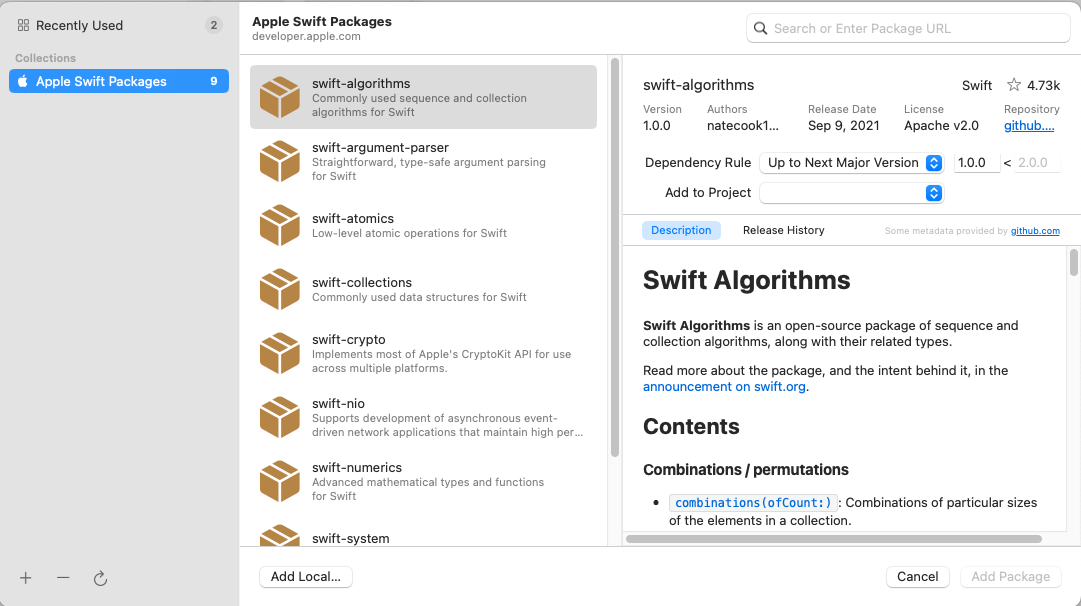Screen dimensions: 1081x606
Task: Select Recently Used in the sidebar
Action: pos(79,25)
